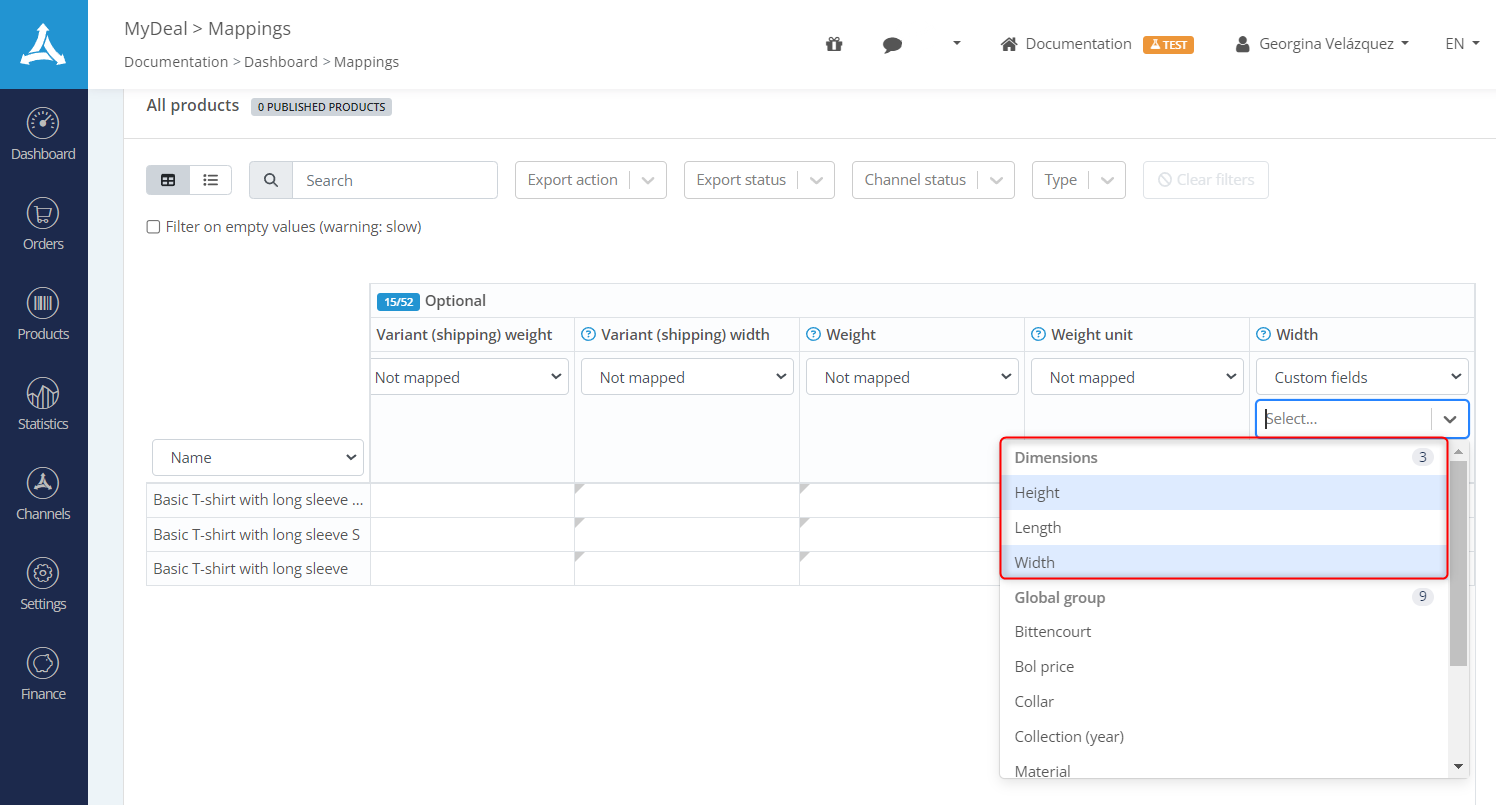Choose Collar option in Global group
The width and height of the screenshot is (1496, 805).
(1034, 701)
